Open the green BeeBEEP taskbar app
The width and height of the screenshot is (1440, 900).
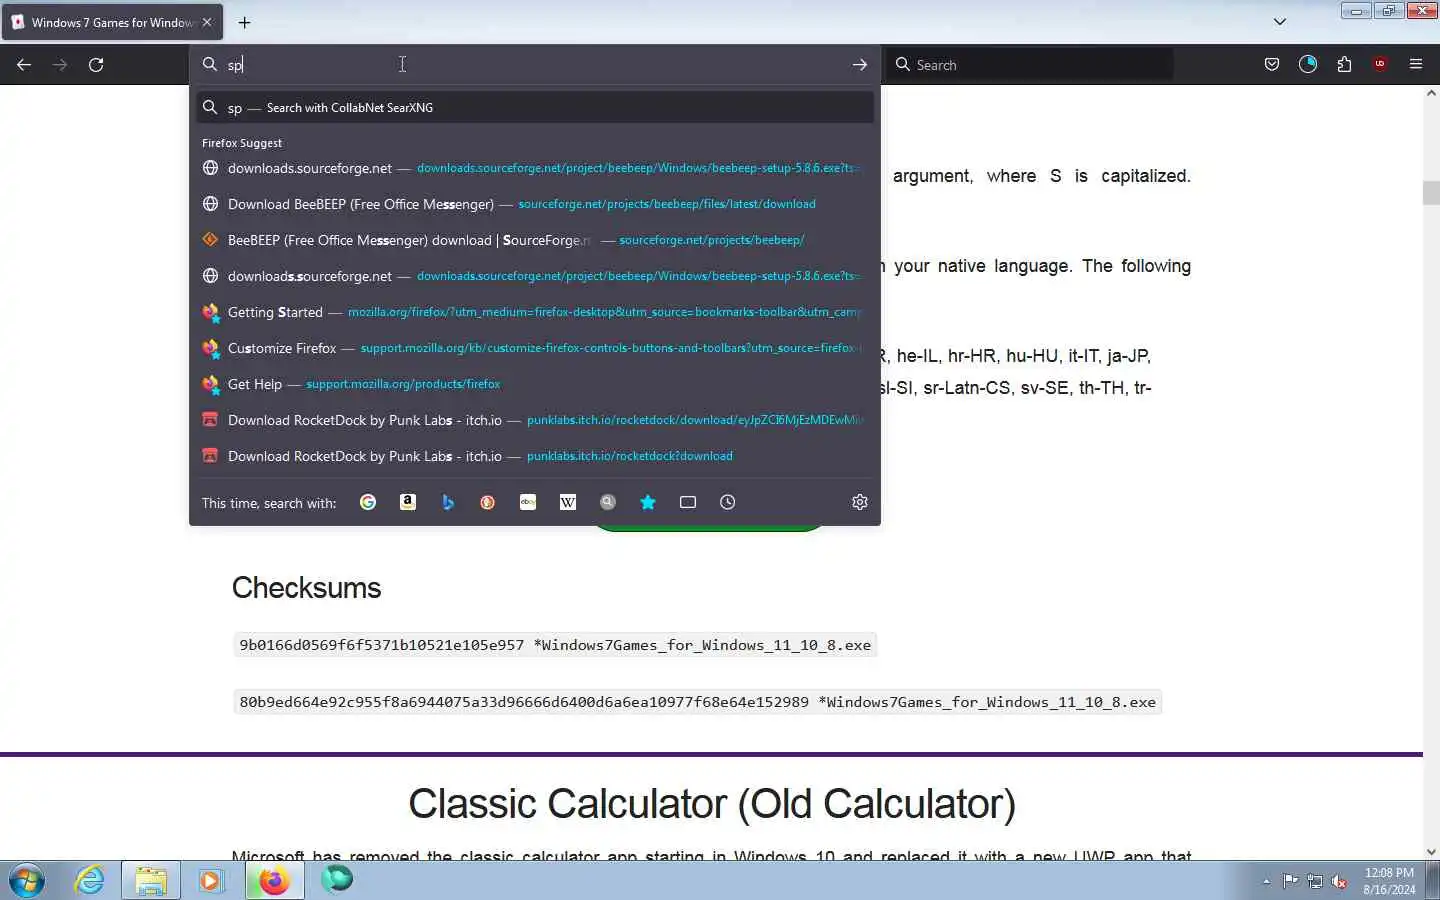[337, 880]
